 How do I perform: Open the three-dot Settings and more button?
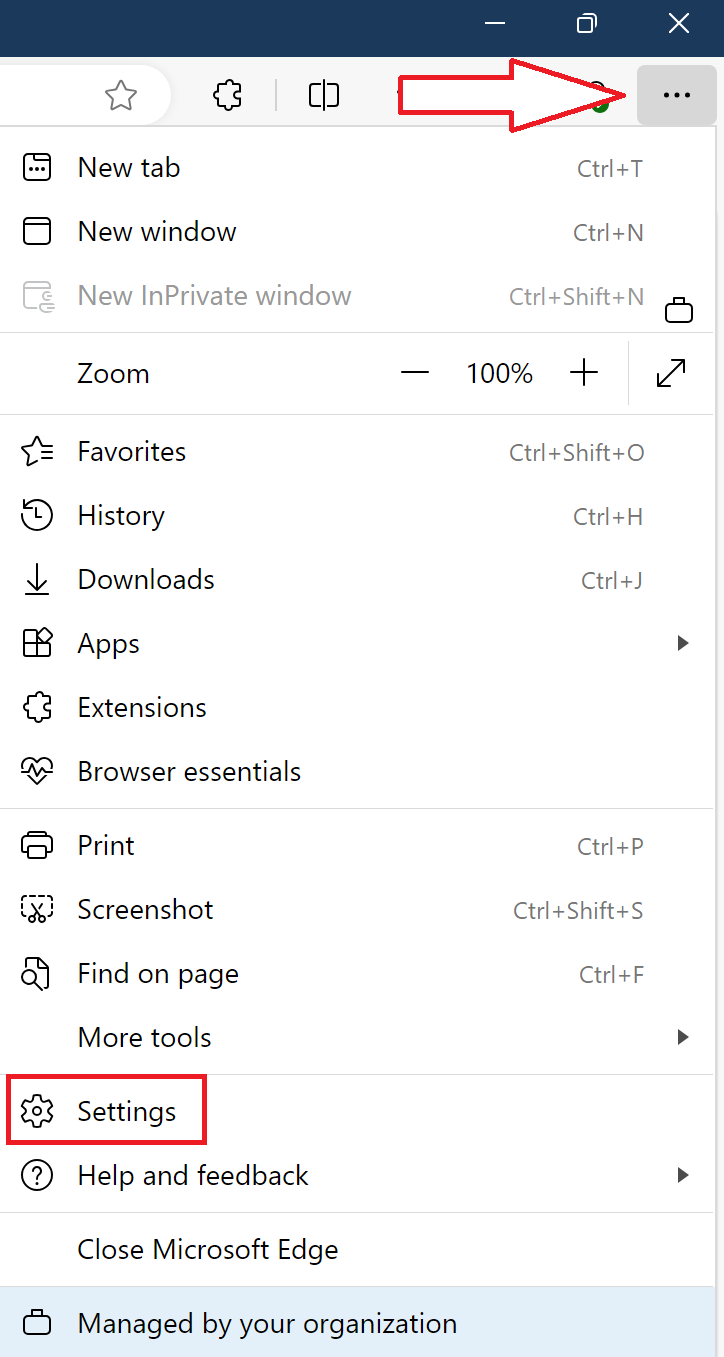pos(676,96)
